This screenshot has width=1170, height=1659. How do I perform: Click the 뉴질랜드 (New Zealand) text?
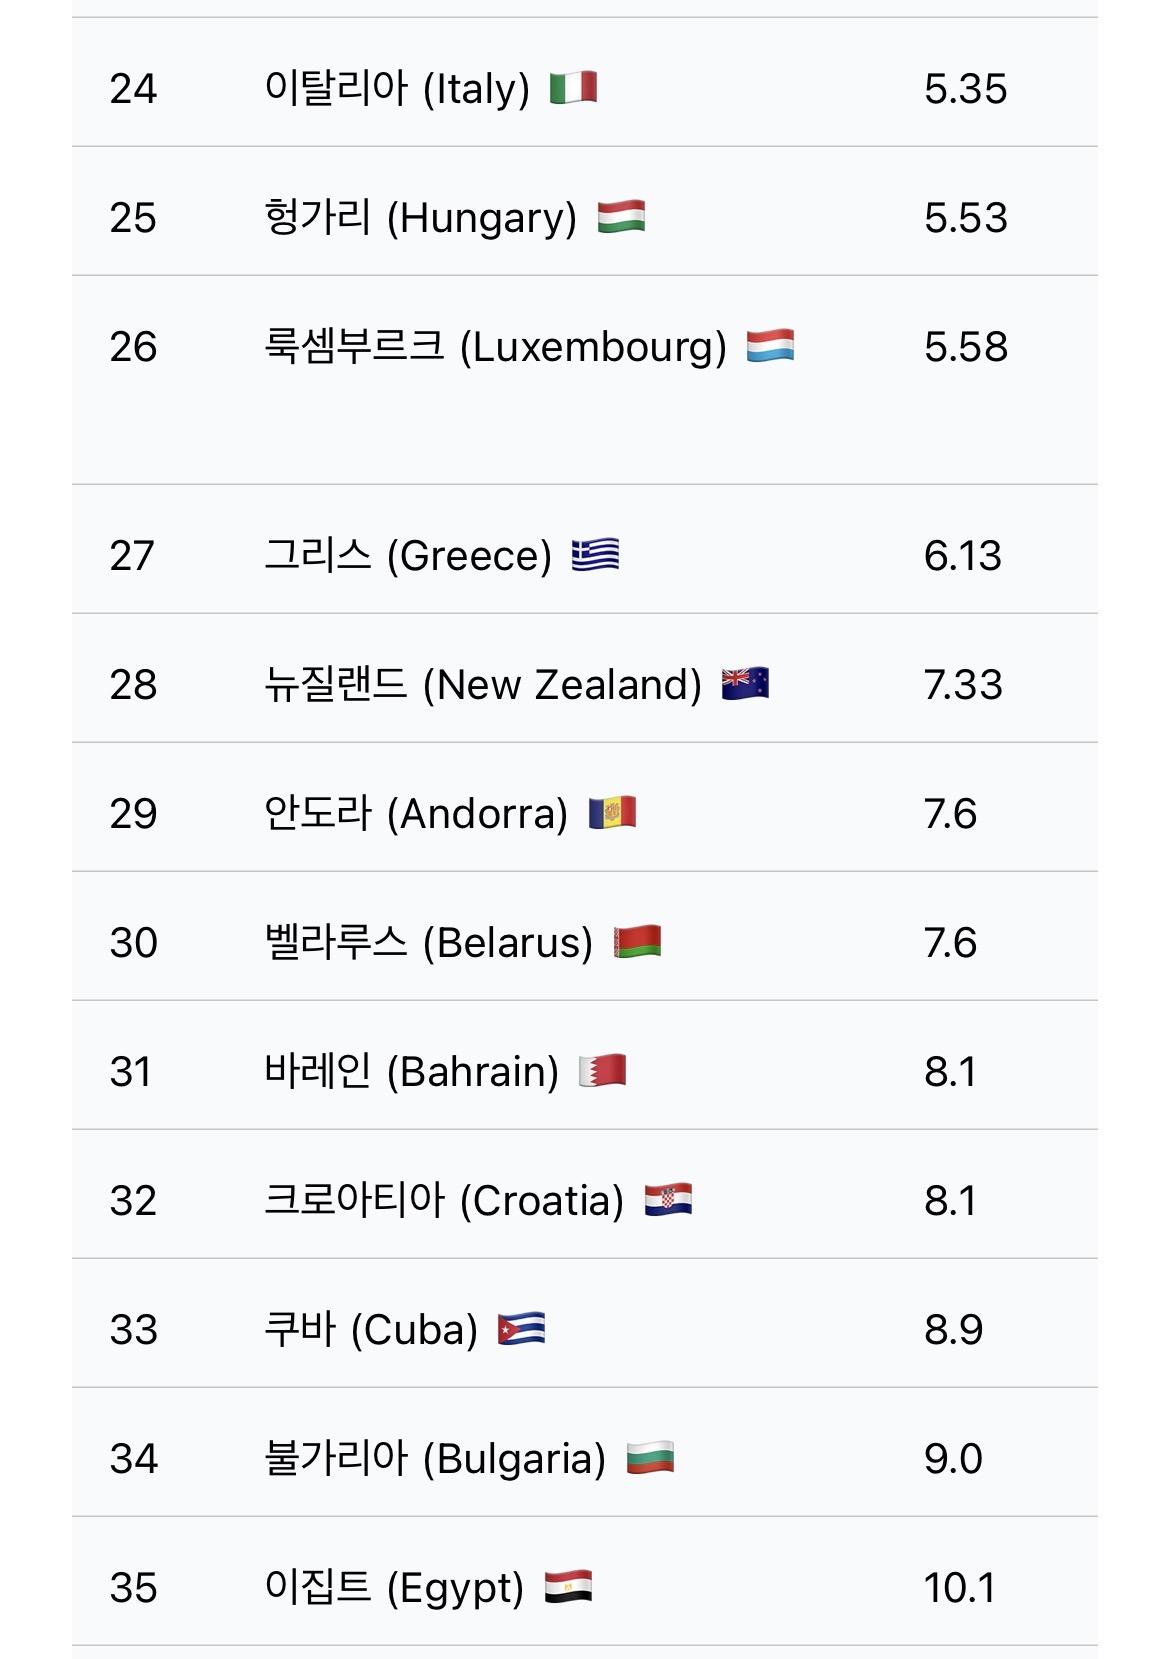click(483, 685)
